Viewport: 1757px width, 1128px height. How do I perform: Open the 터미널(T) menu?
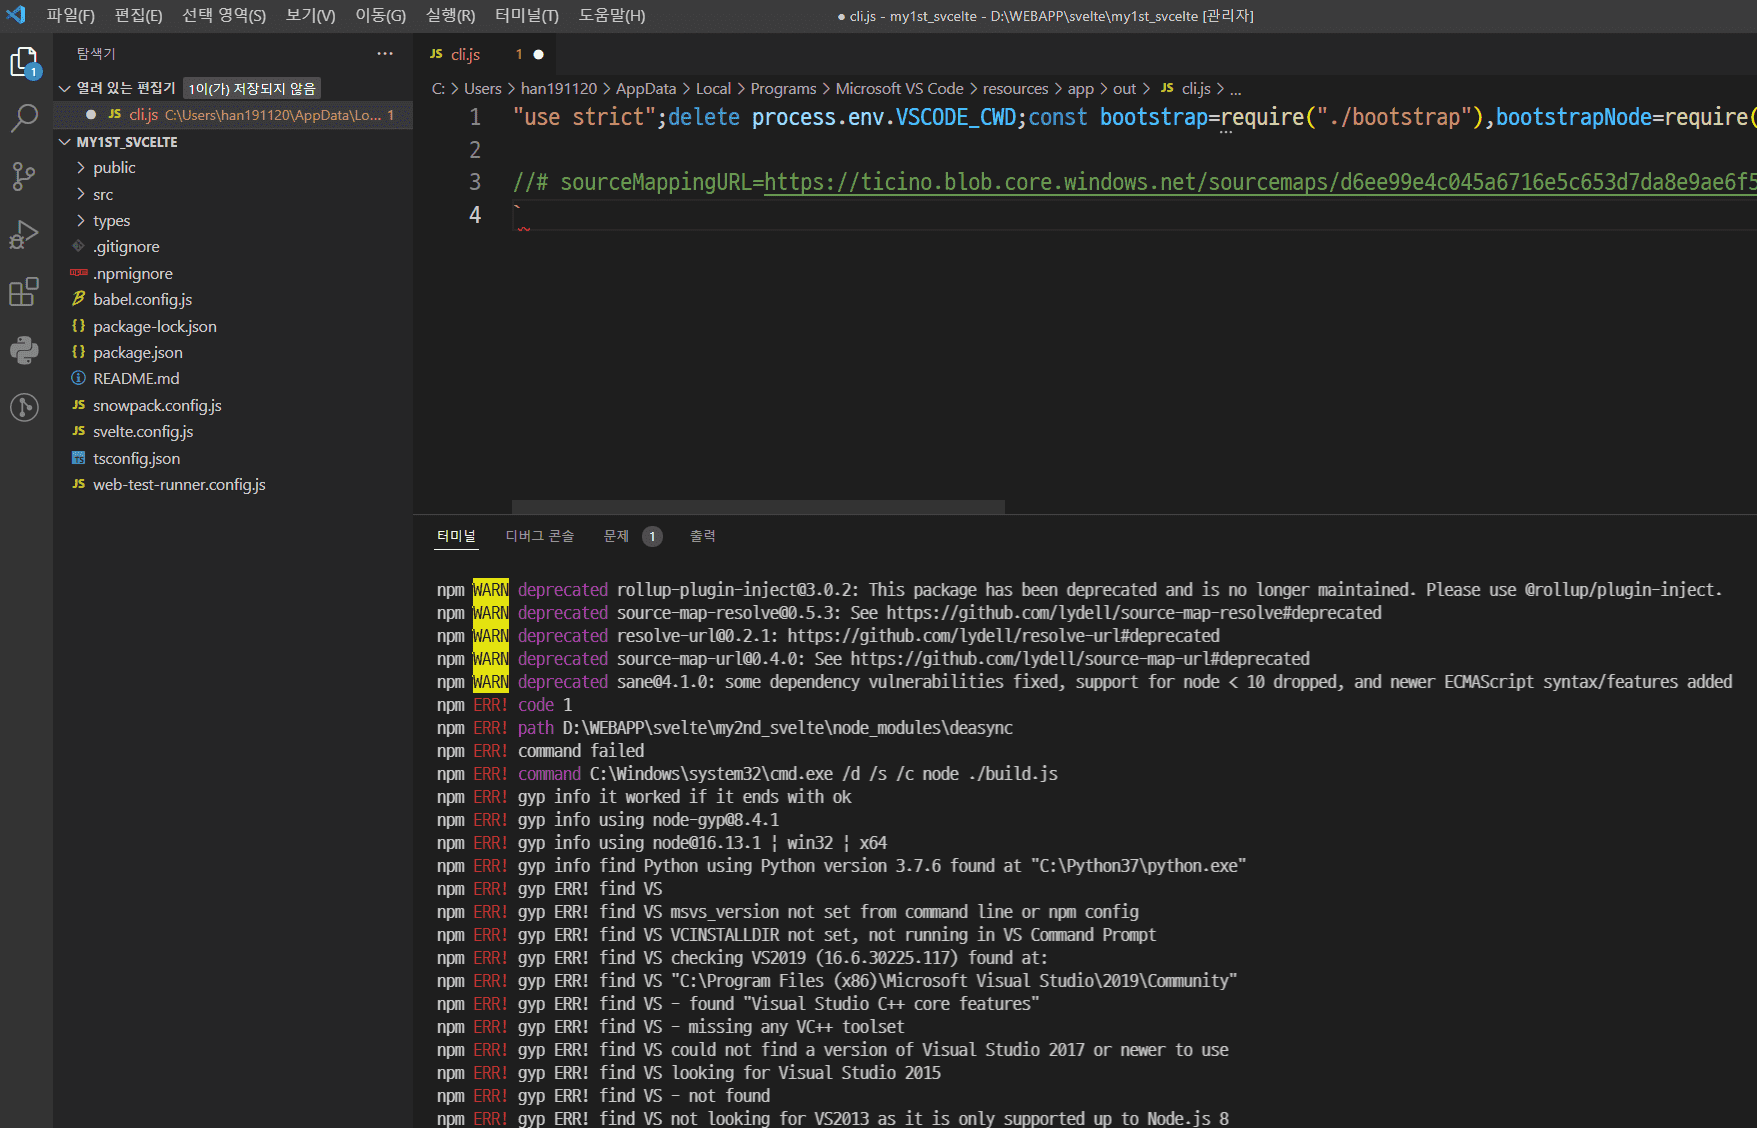tap(526, 15)
